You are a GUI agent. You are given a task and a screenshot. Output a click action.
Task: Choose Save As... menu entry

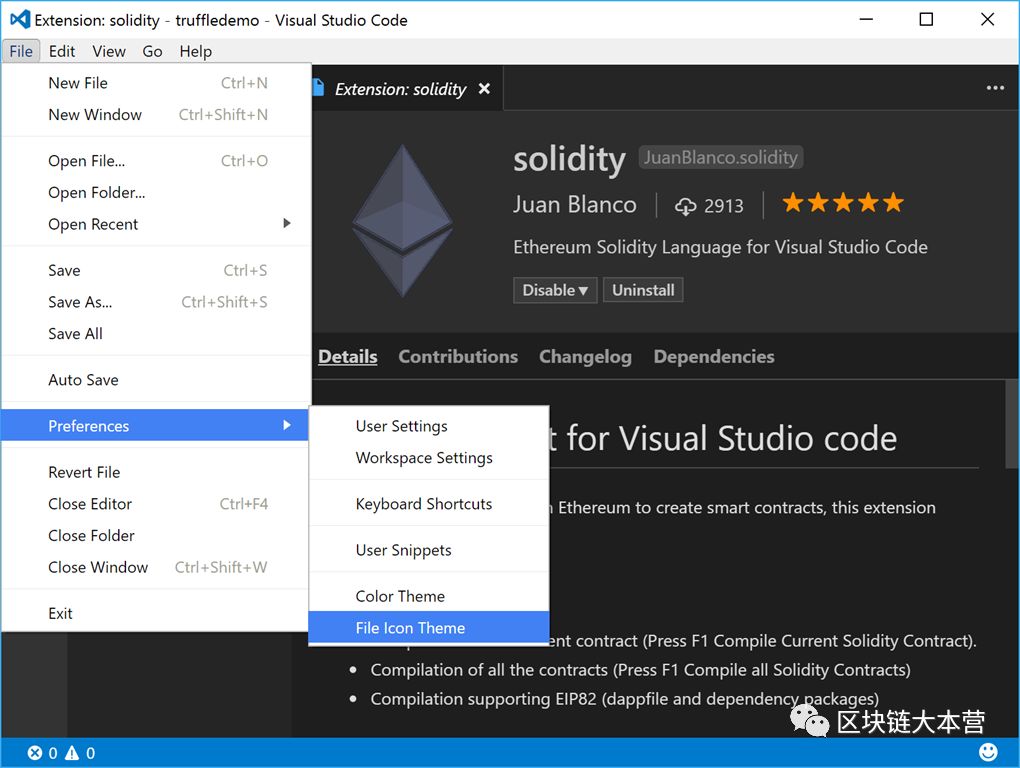[x=156, y=302]
